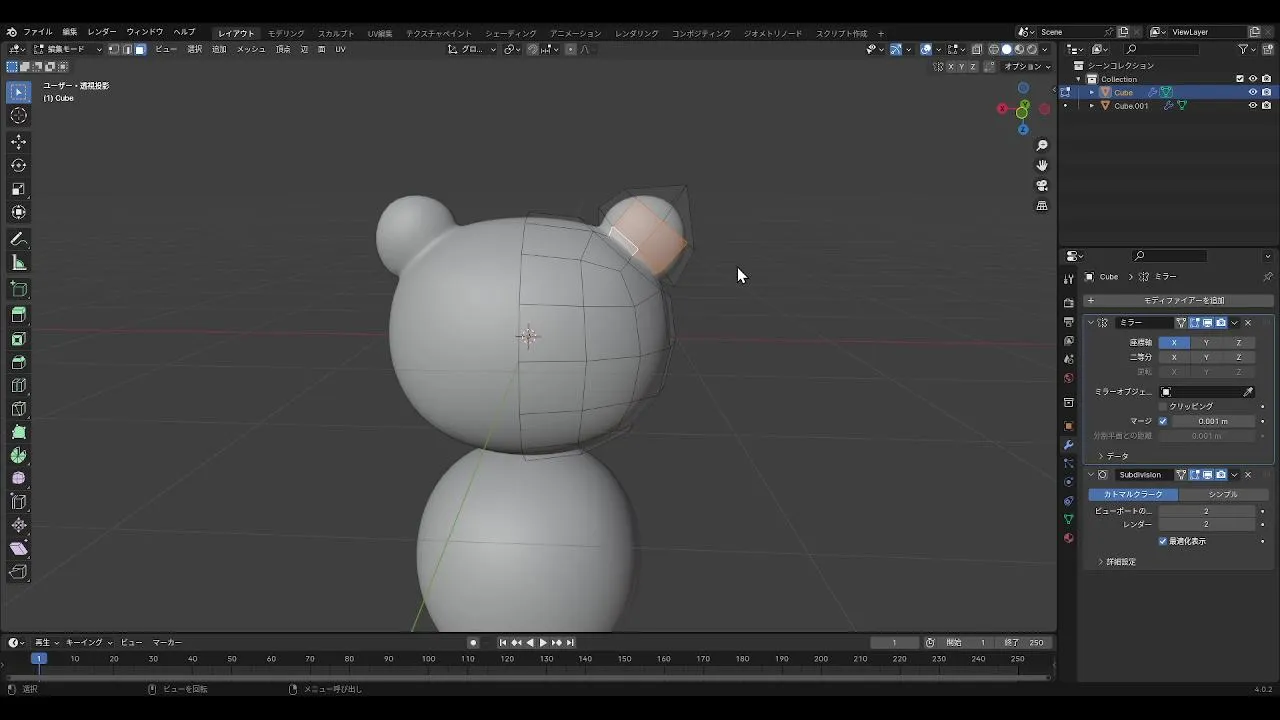Switch perspective/orthographic grid icon
The image size is (1280, 720).
[1042, 205]
